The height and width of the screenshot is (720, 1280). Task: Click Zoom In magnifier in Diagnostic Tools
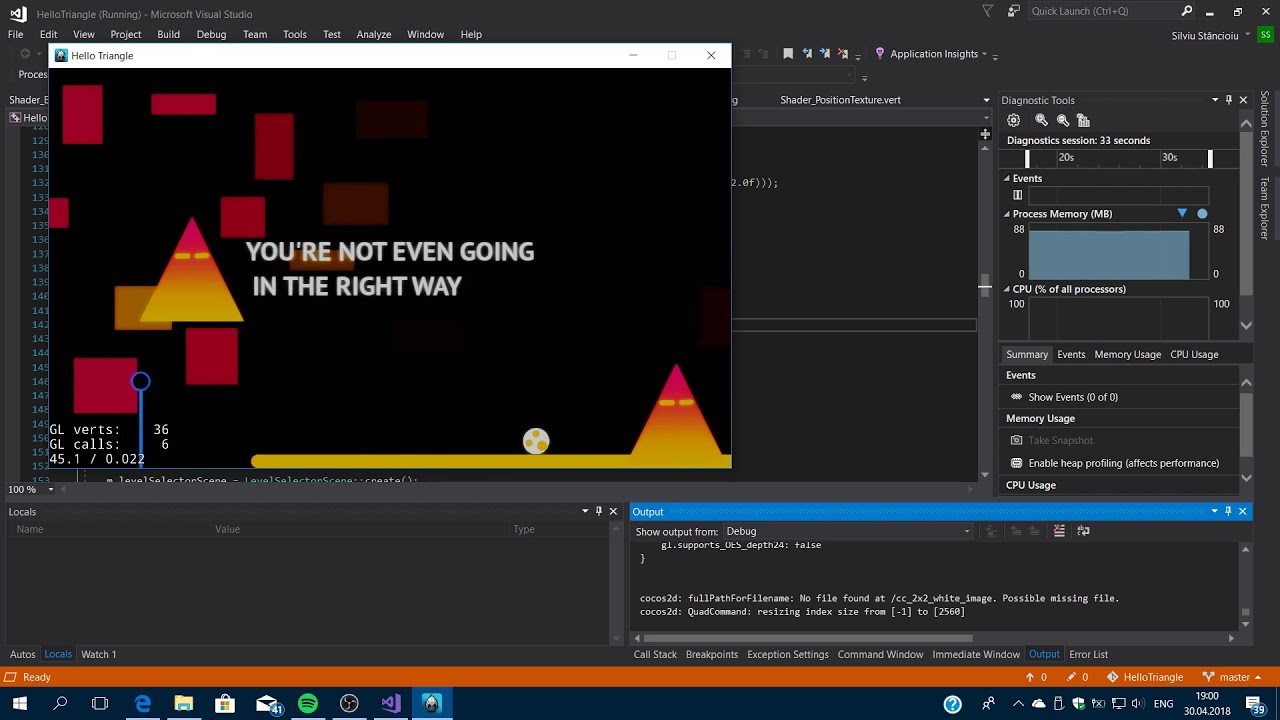pos(1041,120)
